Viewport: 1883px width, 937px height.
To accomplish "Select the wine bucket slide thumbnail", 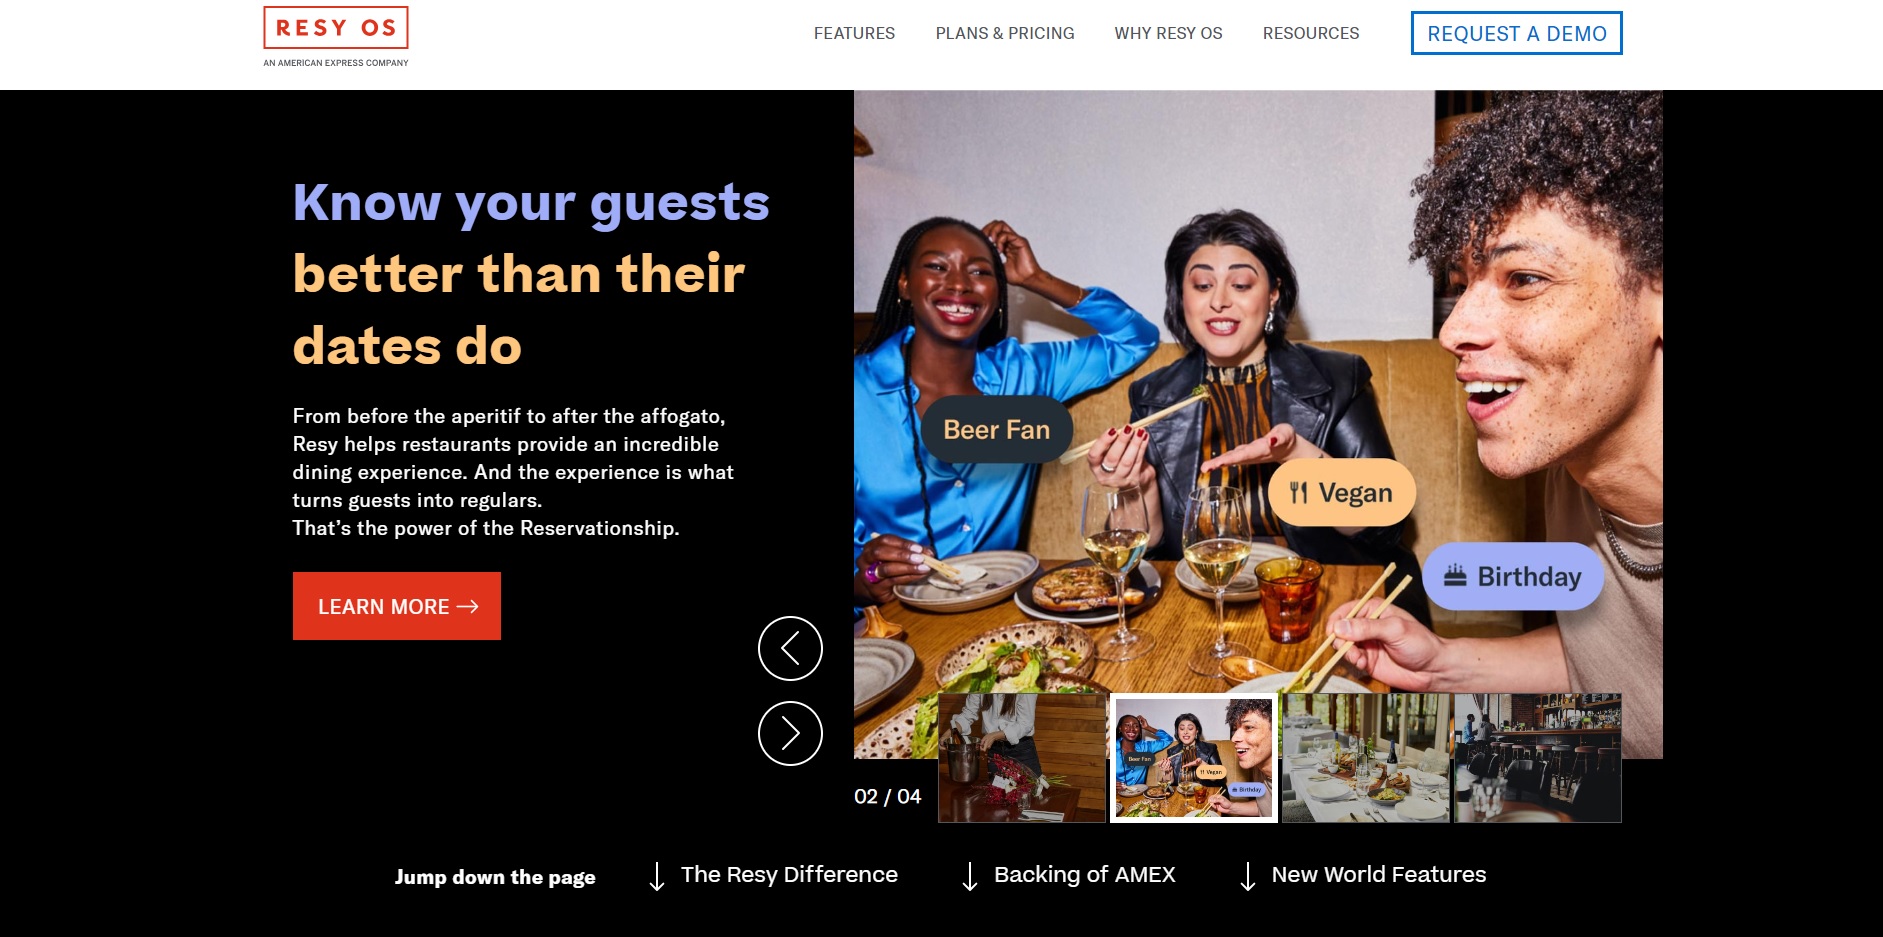I will pos(1022,758).
